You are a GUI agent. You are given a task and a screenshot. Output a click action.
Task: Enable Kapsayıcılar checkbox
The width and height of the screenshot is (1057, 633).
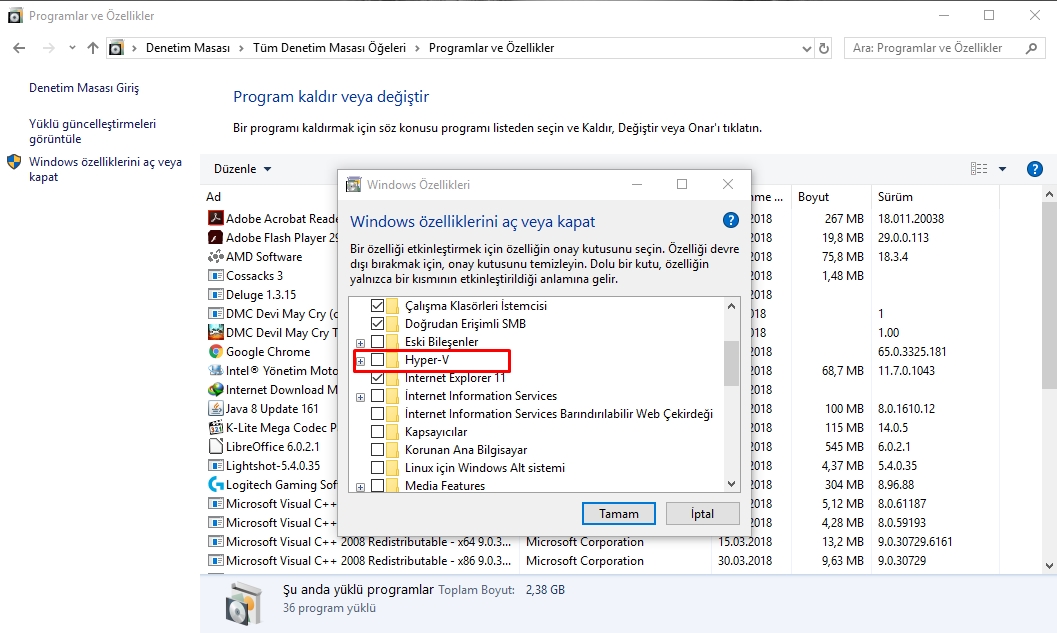coord(378,432)
